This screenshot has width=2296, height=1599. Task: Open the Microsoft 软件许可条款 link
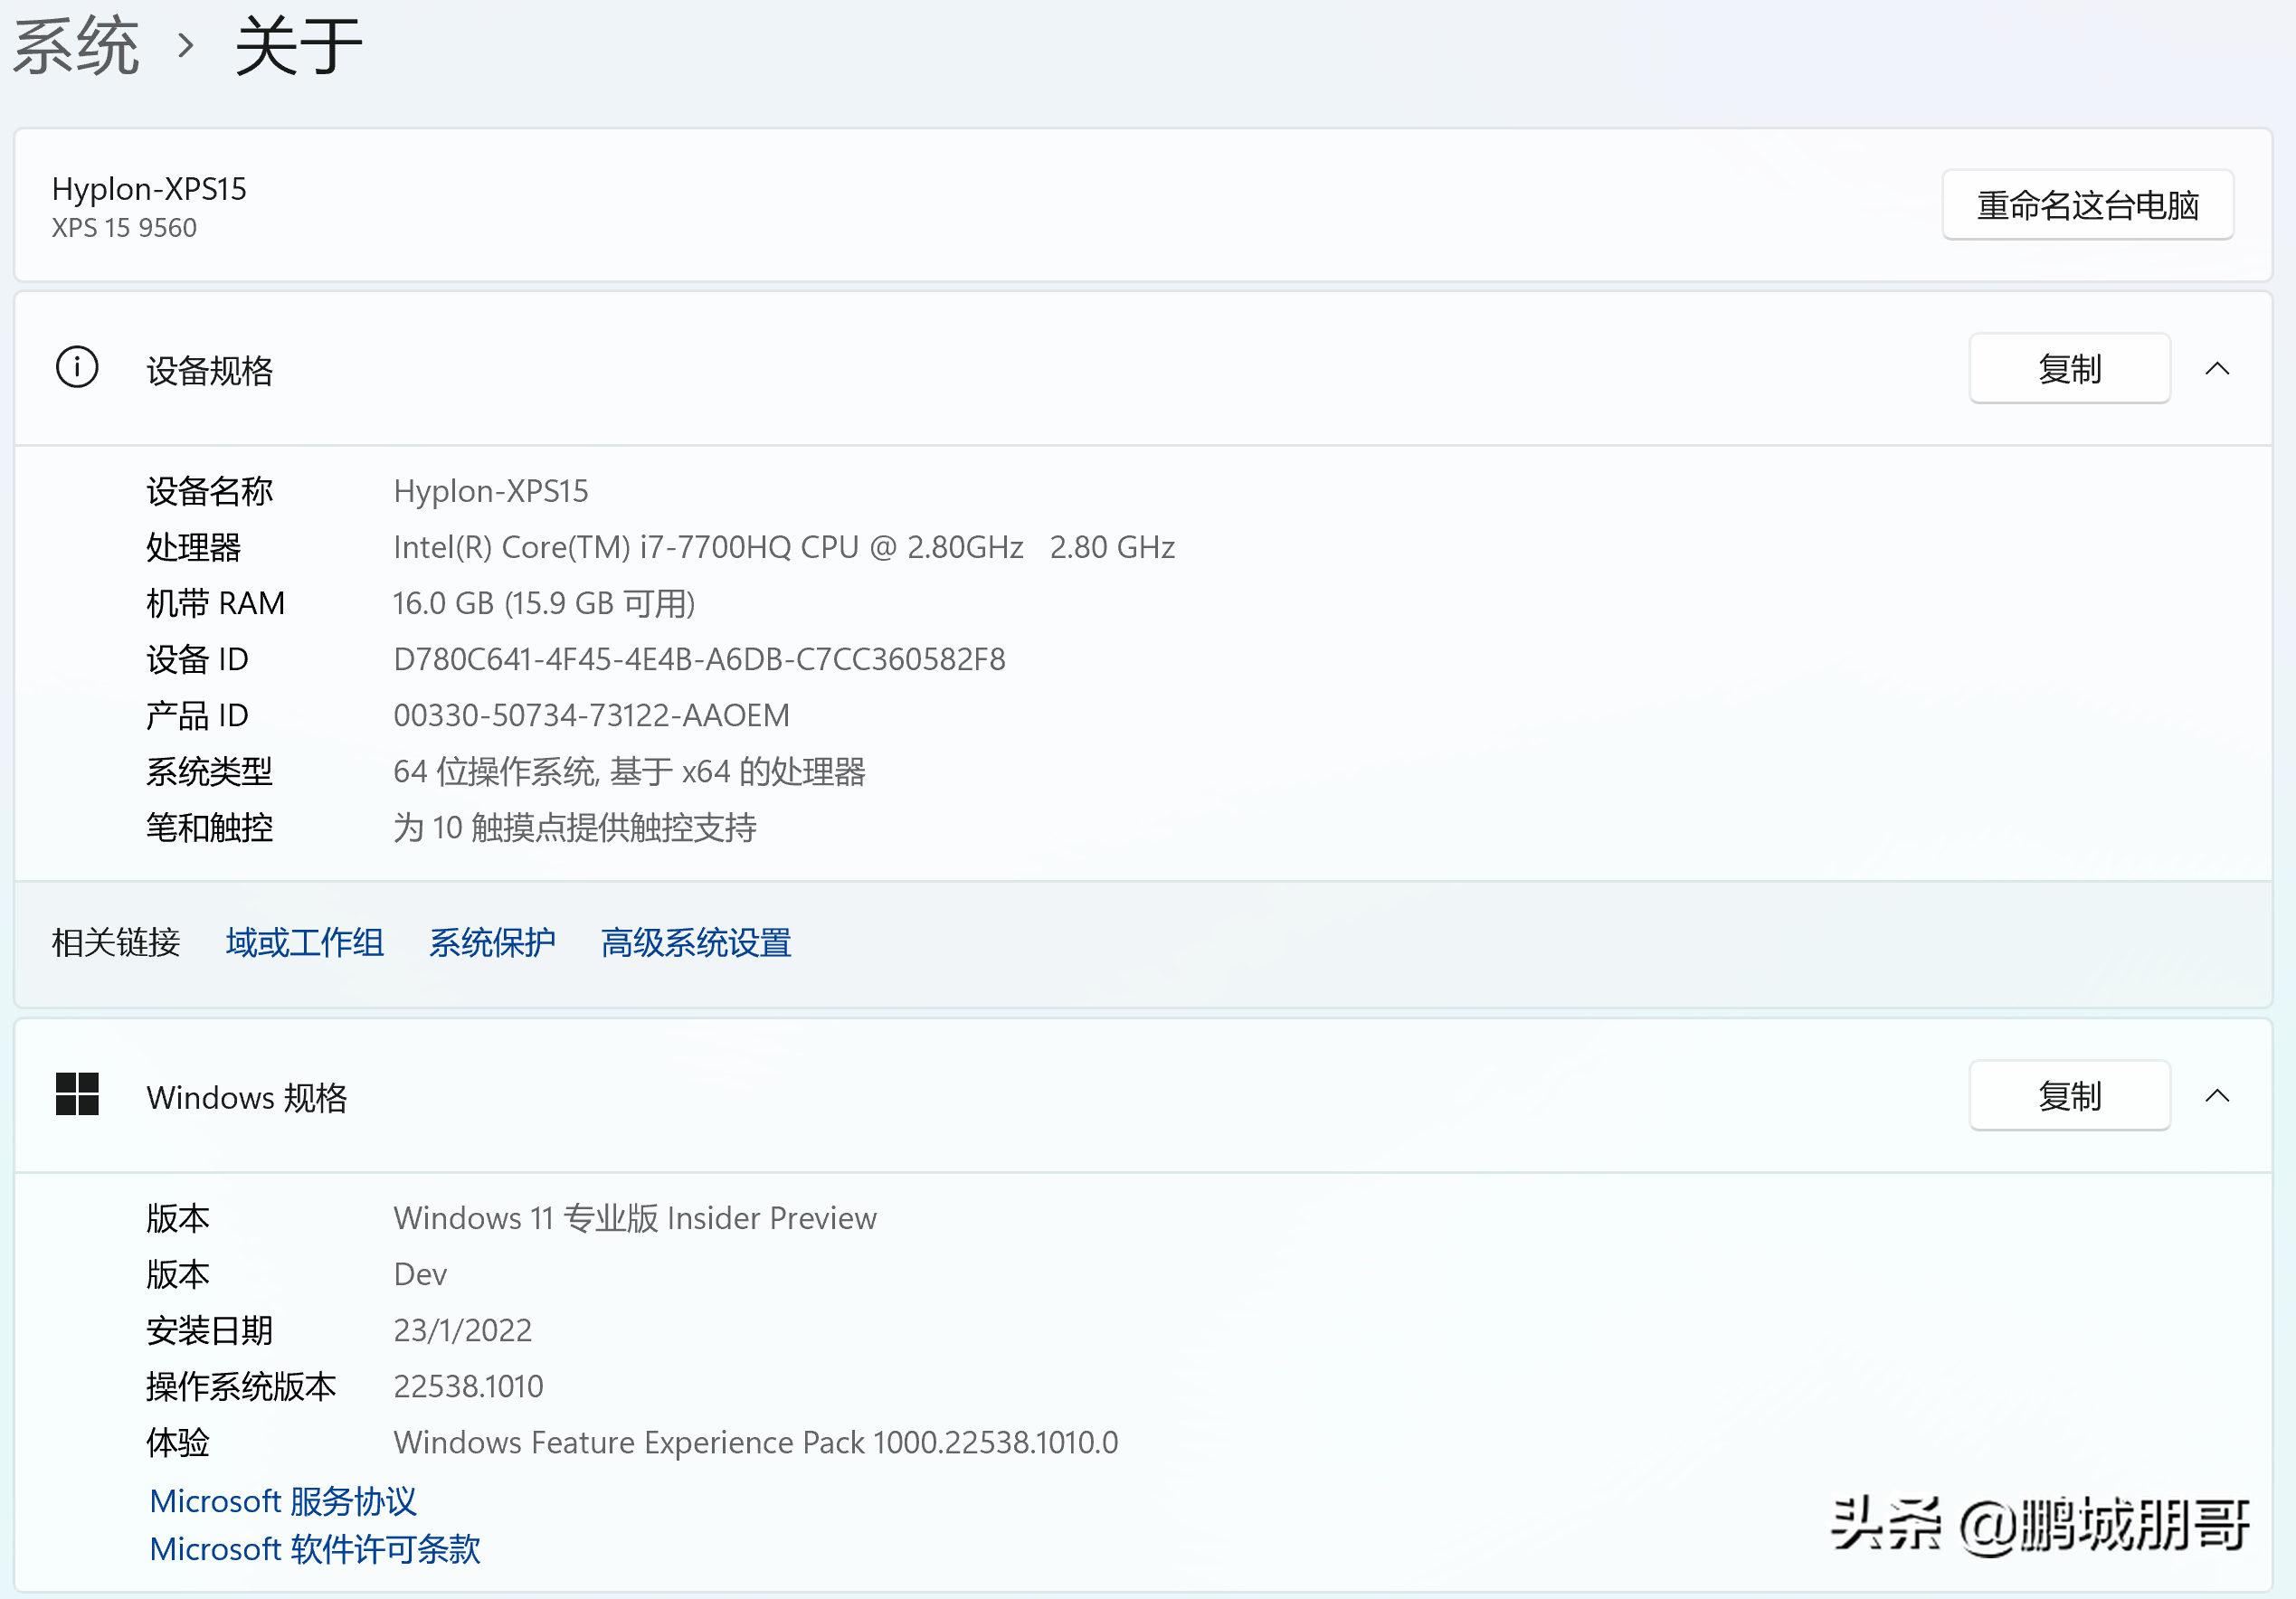pyautogui.click(x=315, y=1549)
